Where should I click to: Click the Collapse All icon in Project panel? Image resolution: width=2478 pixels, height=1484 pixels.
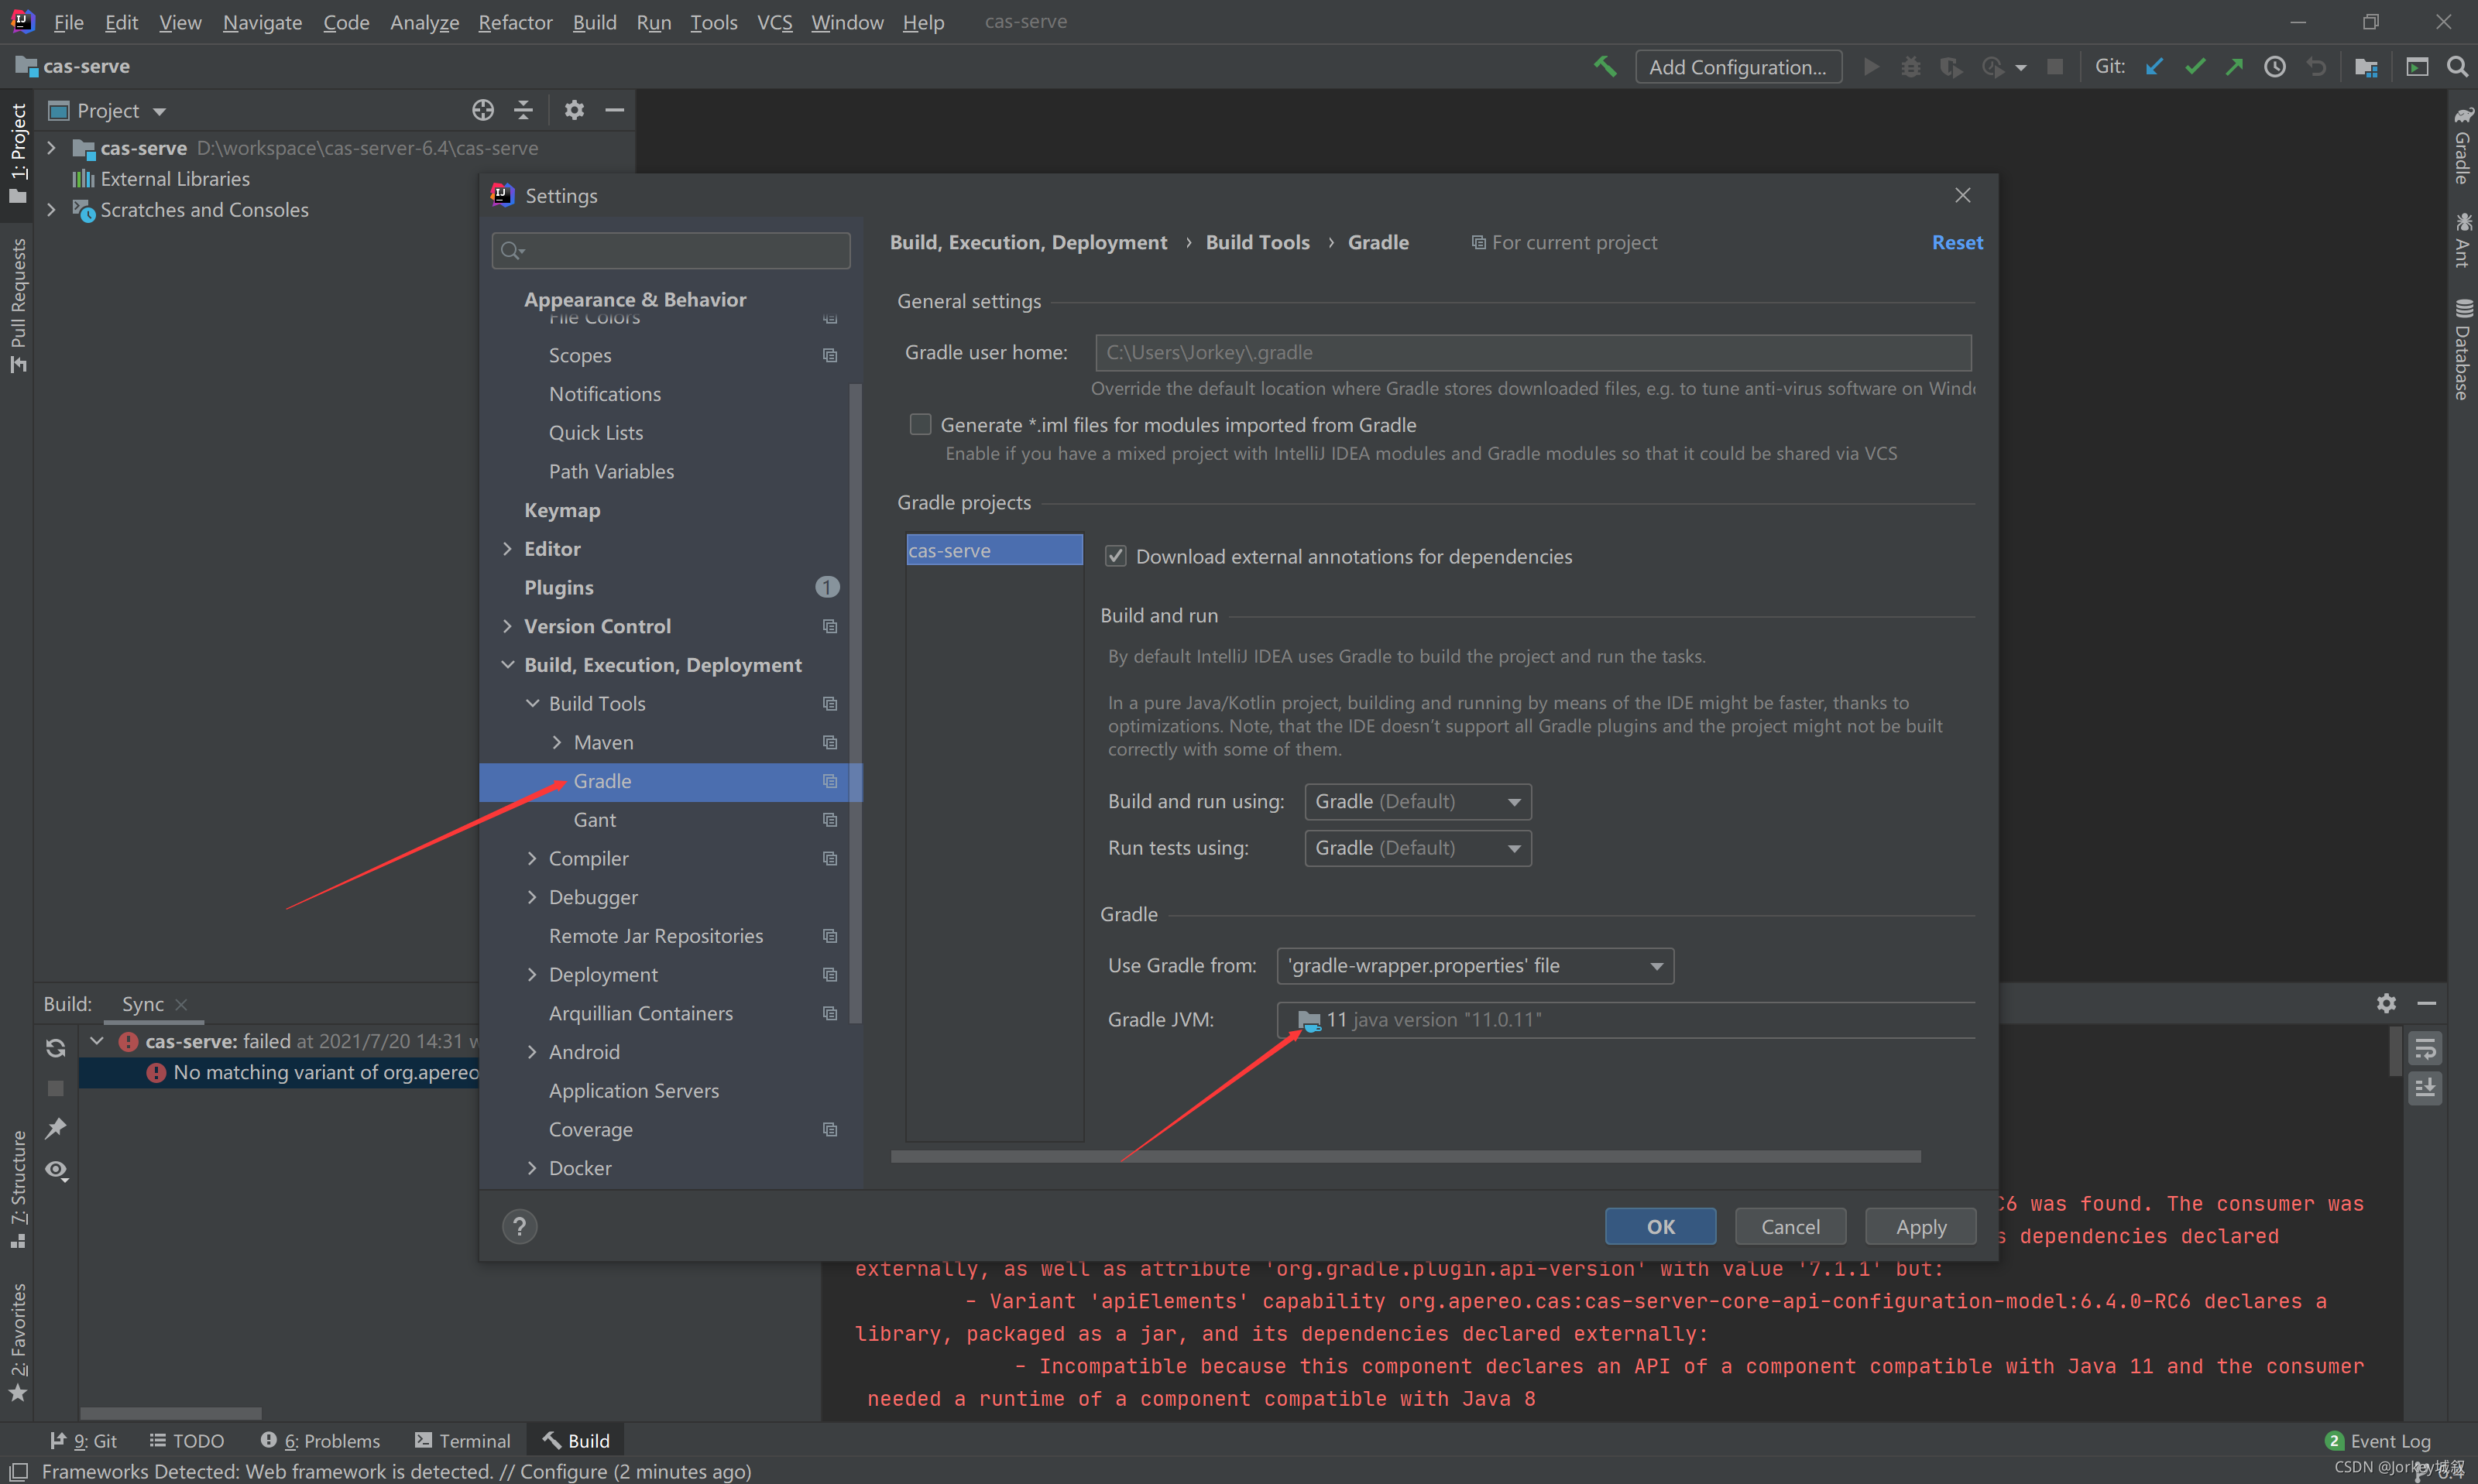pos(523,110)
